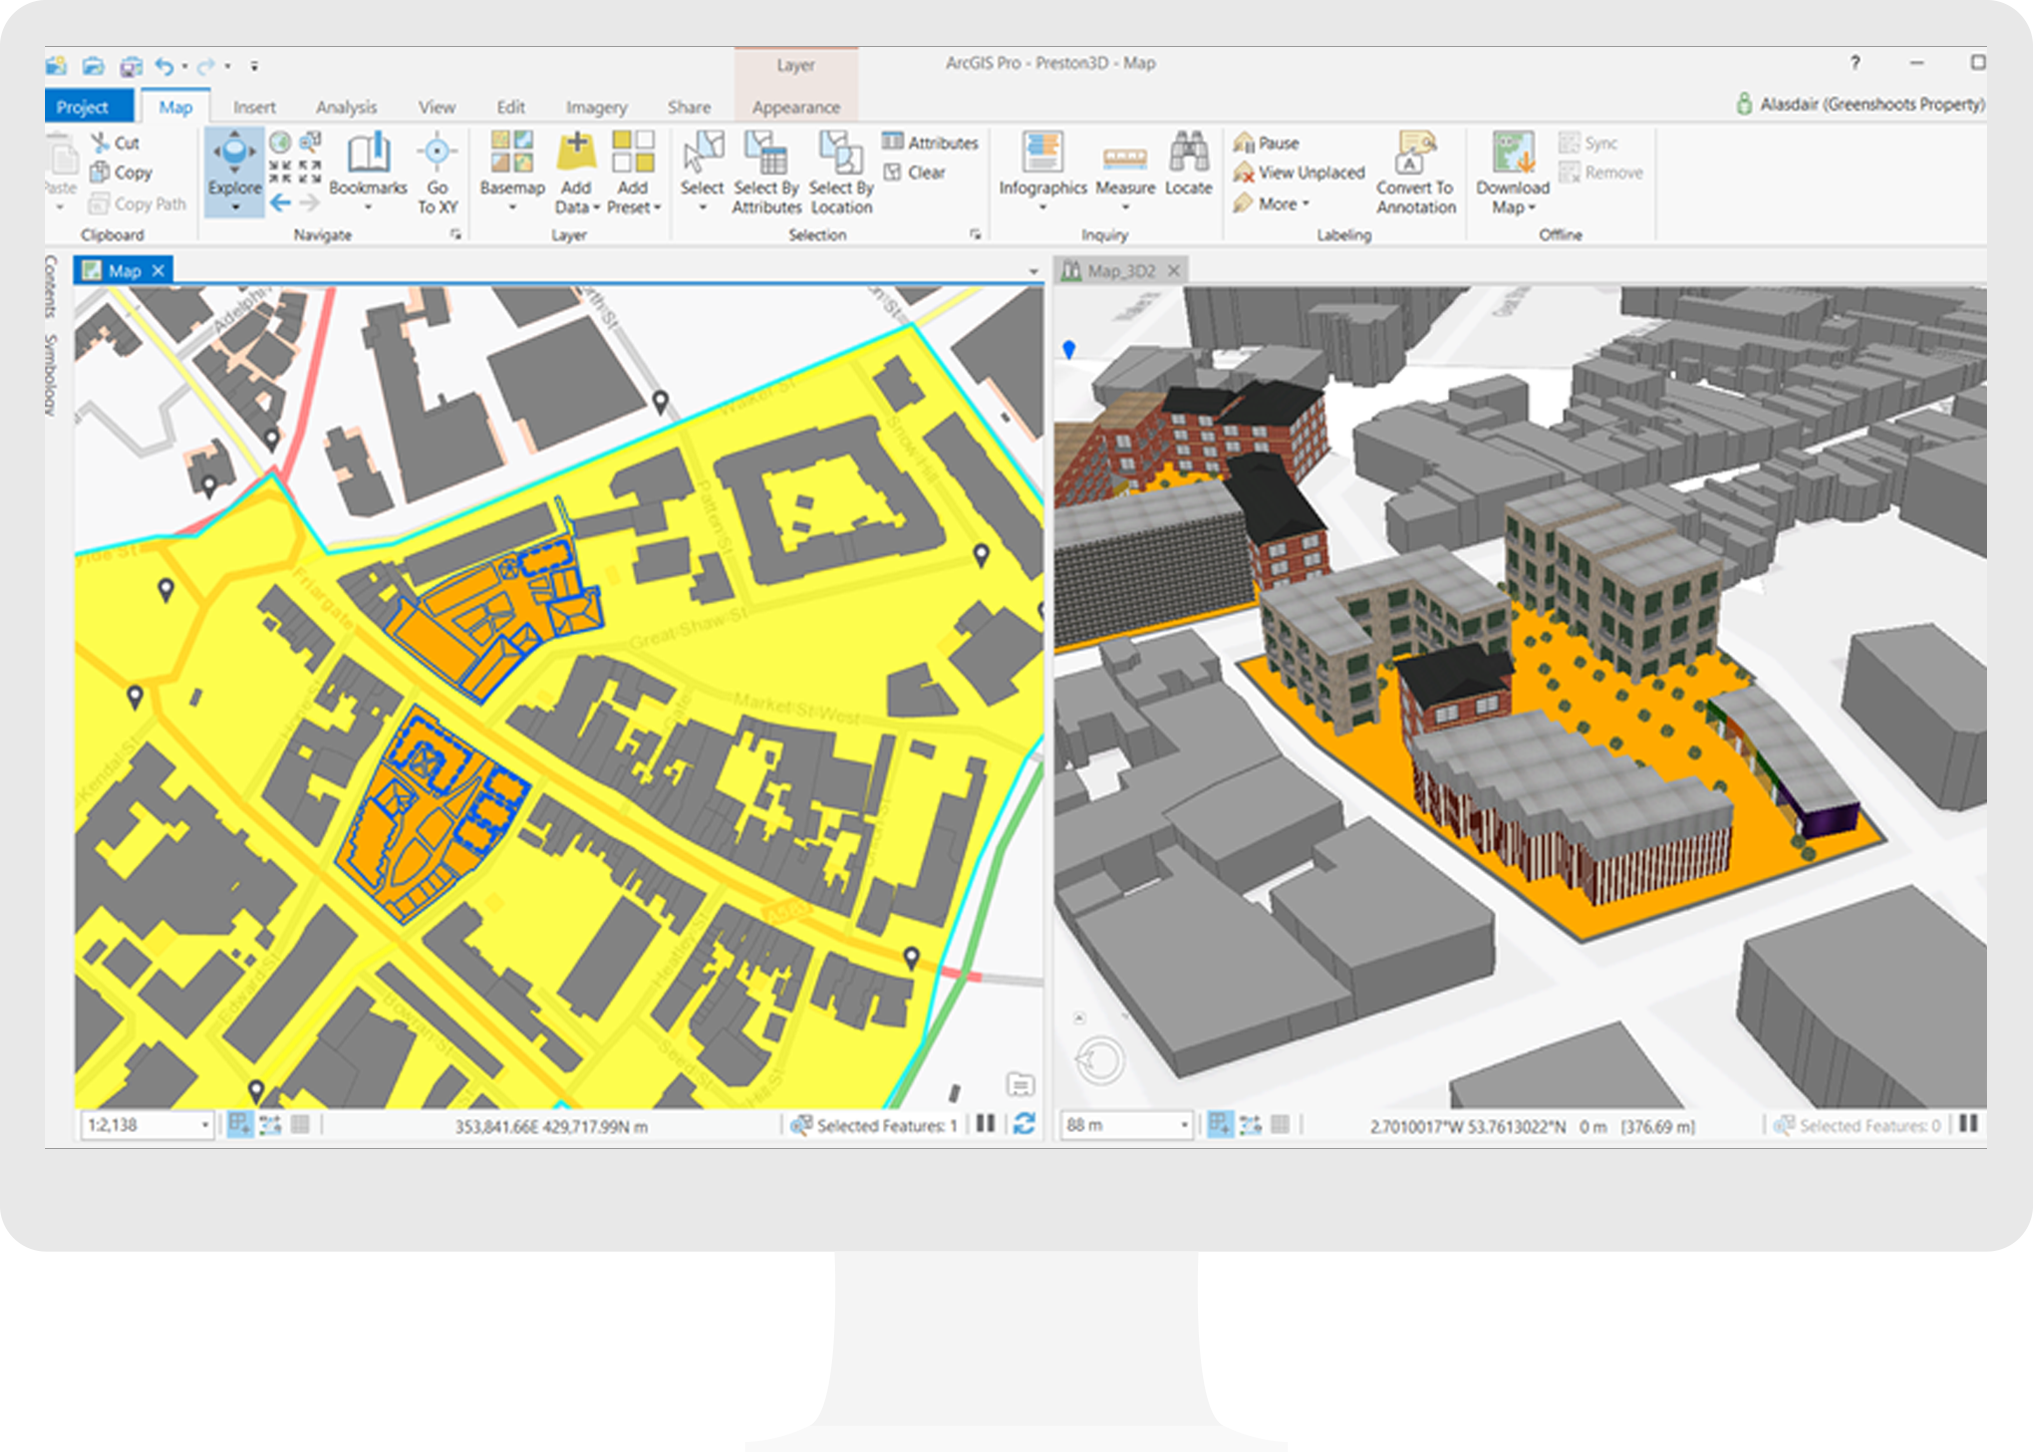
Task: Expand the Measure dropdown arrow
Action: click(1125, 208)
